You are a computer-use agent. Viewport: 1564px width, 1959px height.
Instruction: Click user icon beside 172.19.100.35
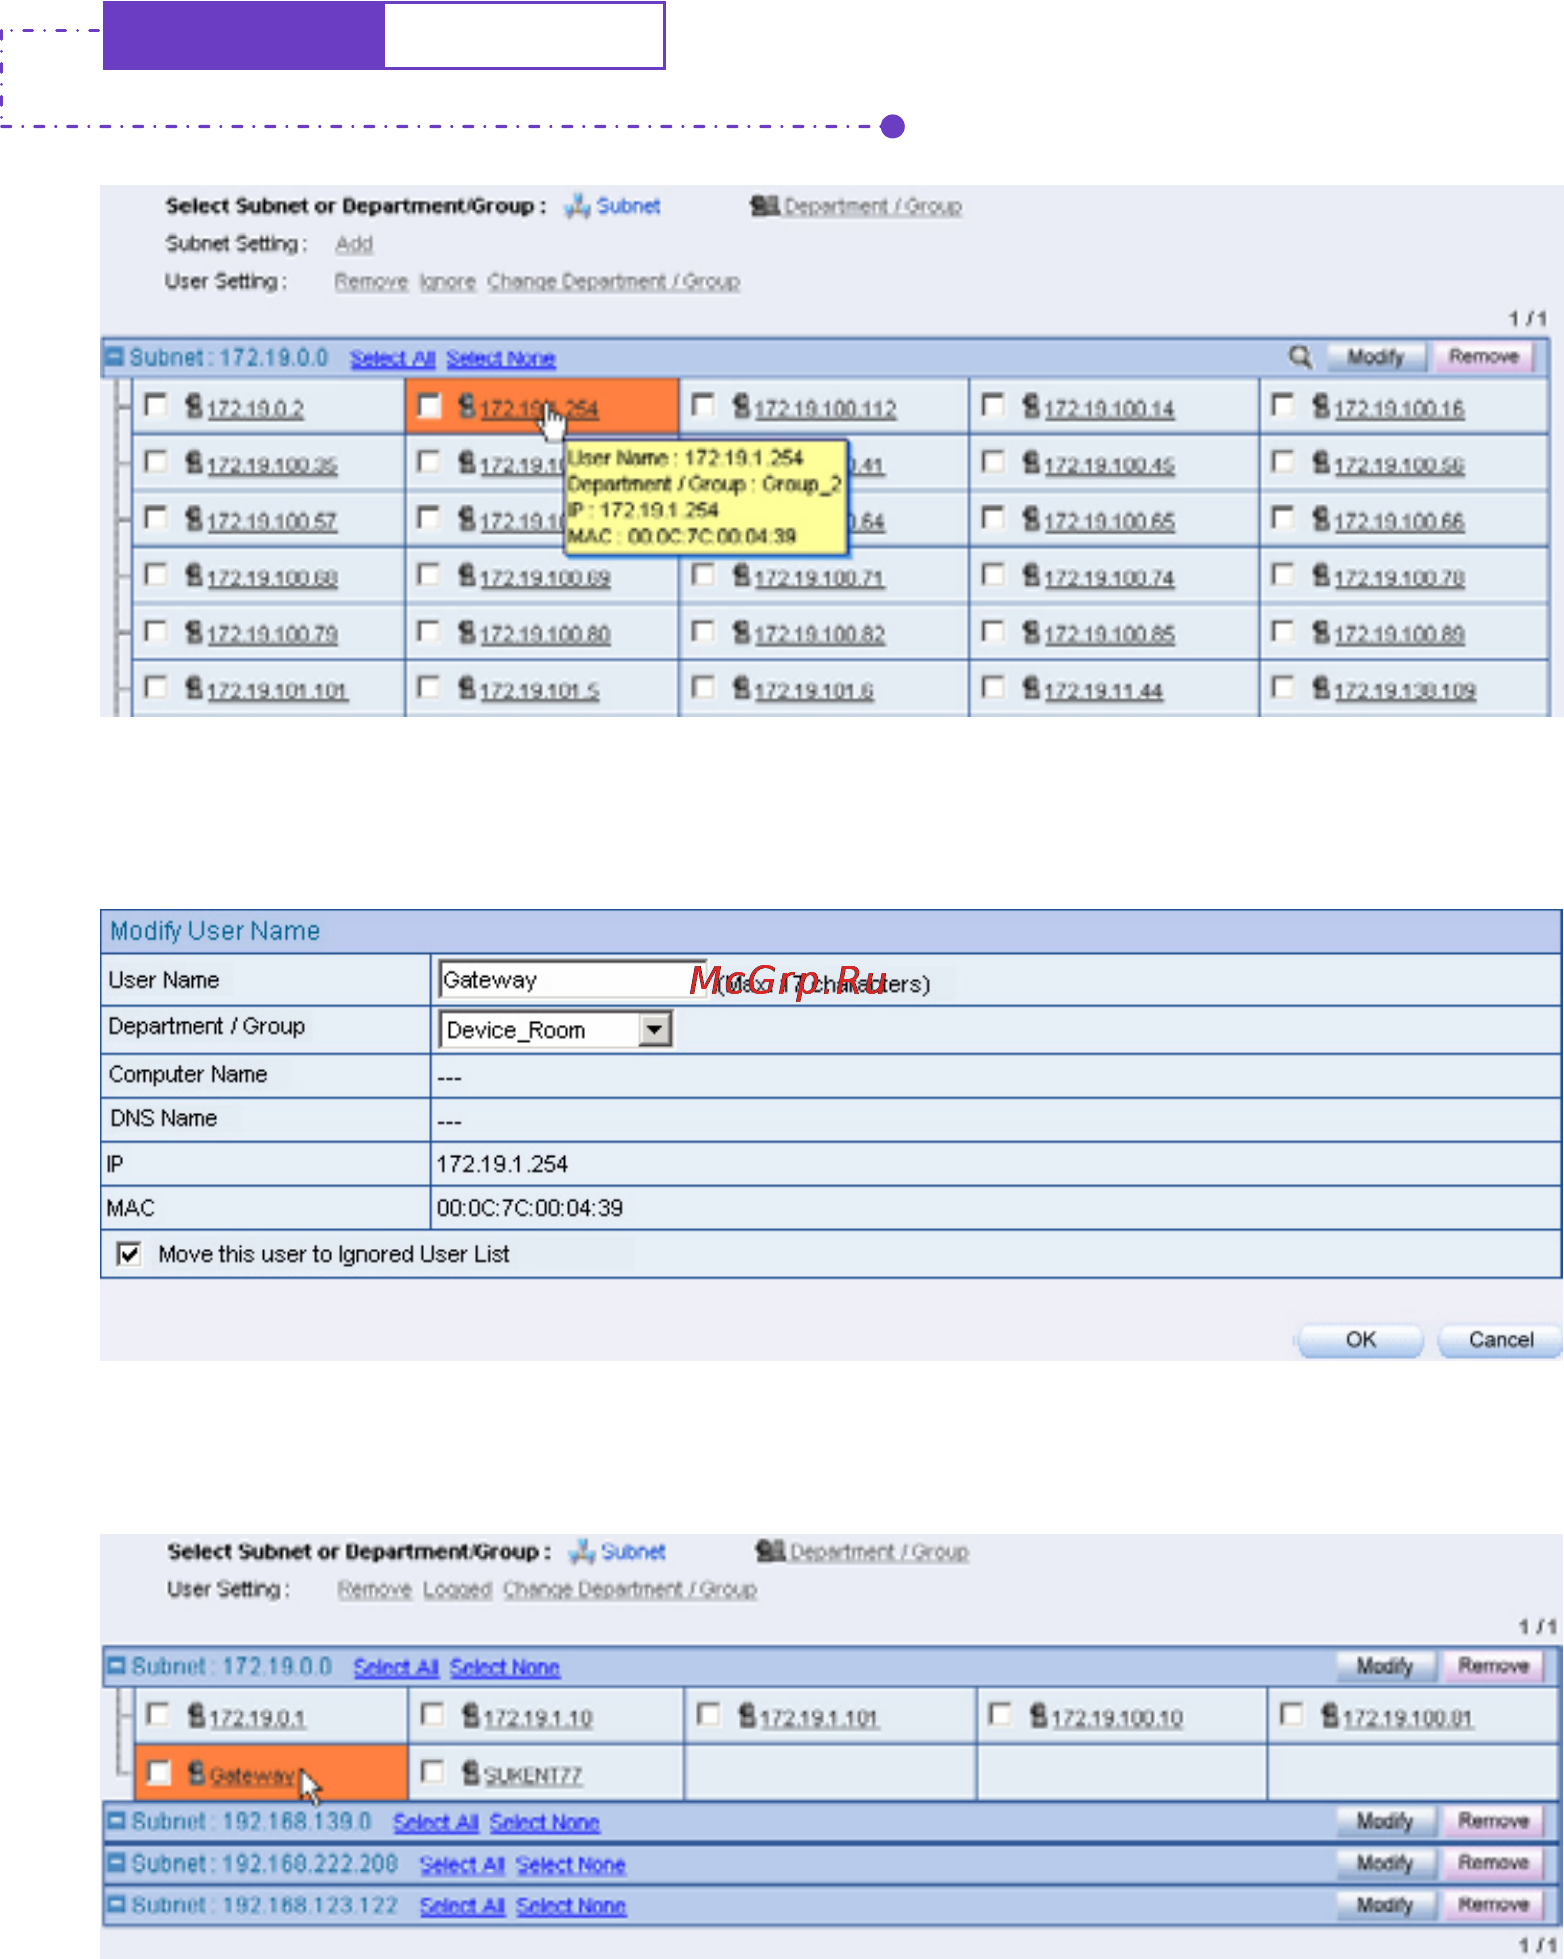(x=194, y=463)
